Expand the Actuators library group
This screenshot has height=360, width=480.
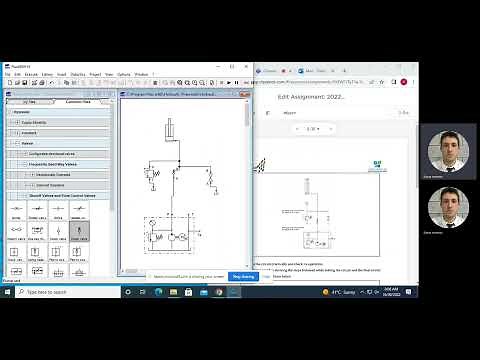coord(18,133)
